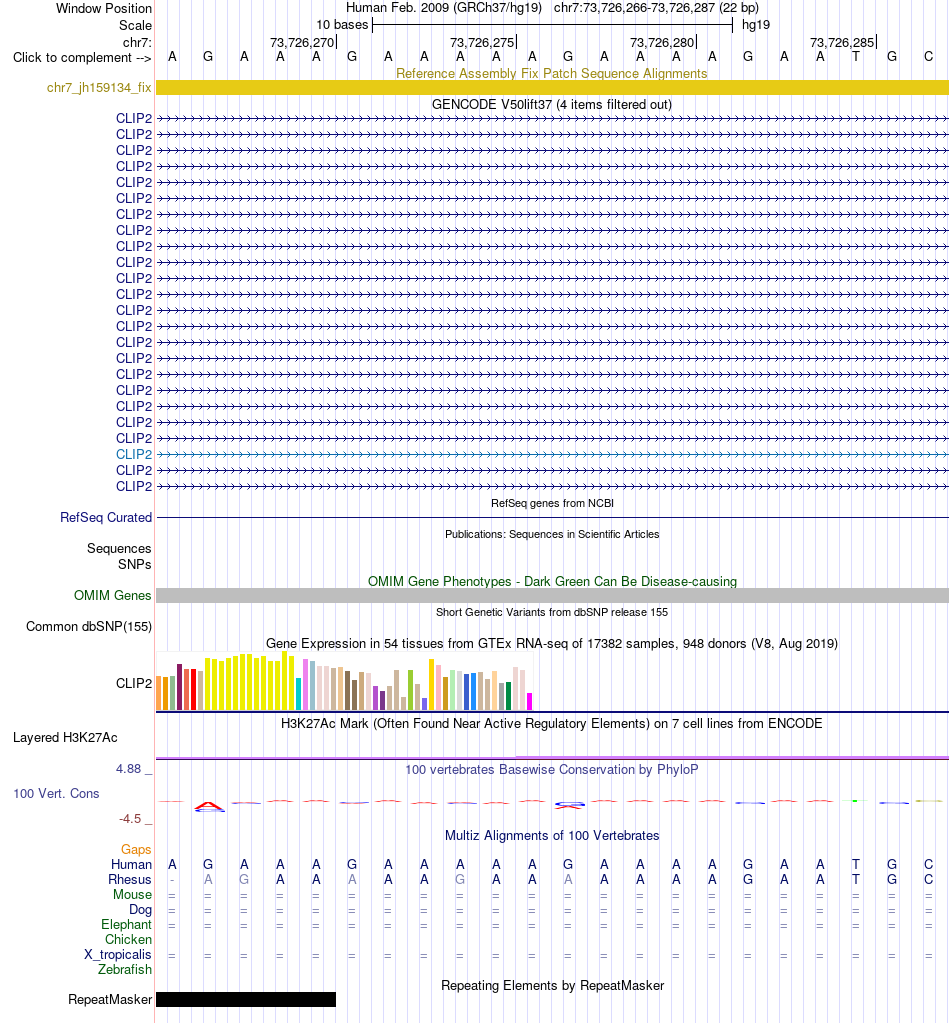Image resolution: width=950 pixels, height=1023 pixels.
Task: Open 'Publications: Sequences in Scientific Articles' title
Action: (552, 534)
